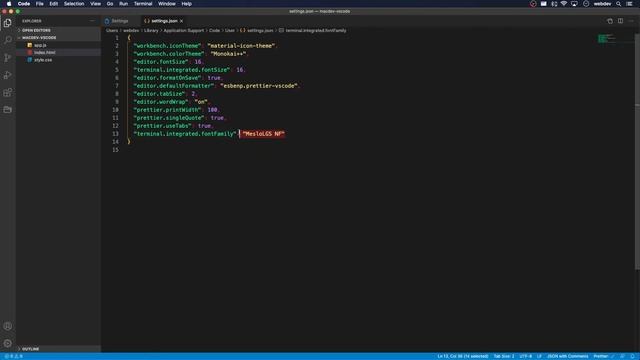Change UTF-8 encoding in status bar
The height and width of the screenshot is (360, 640).
tap(525, 356)
